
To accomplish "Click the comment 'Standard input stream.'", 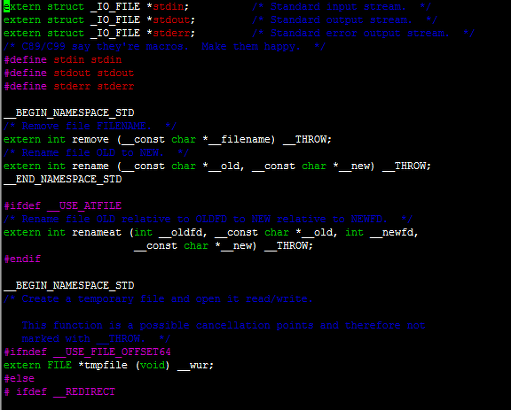I will tap(337, 7).
